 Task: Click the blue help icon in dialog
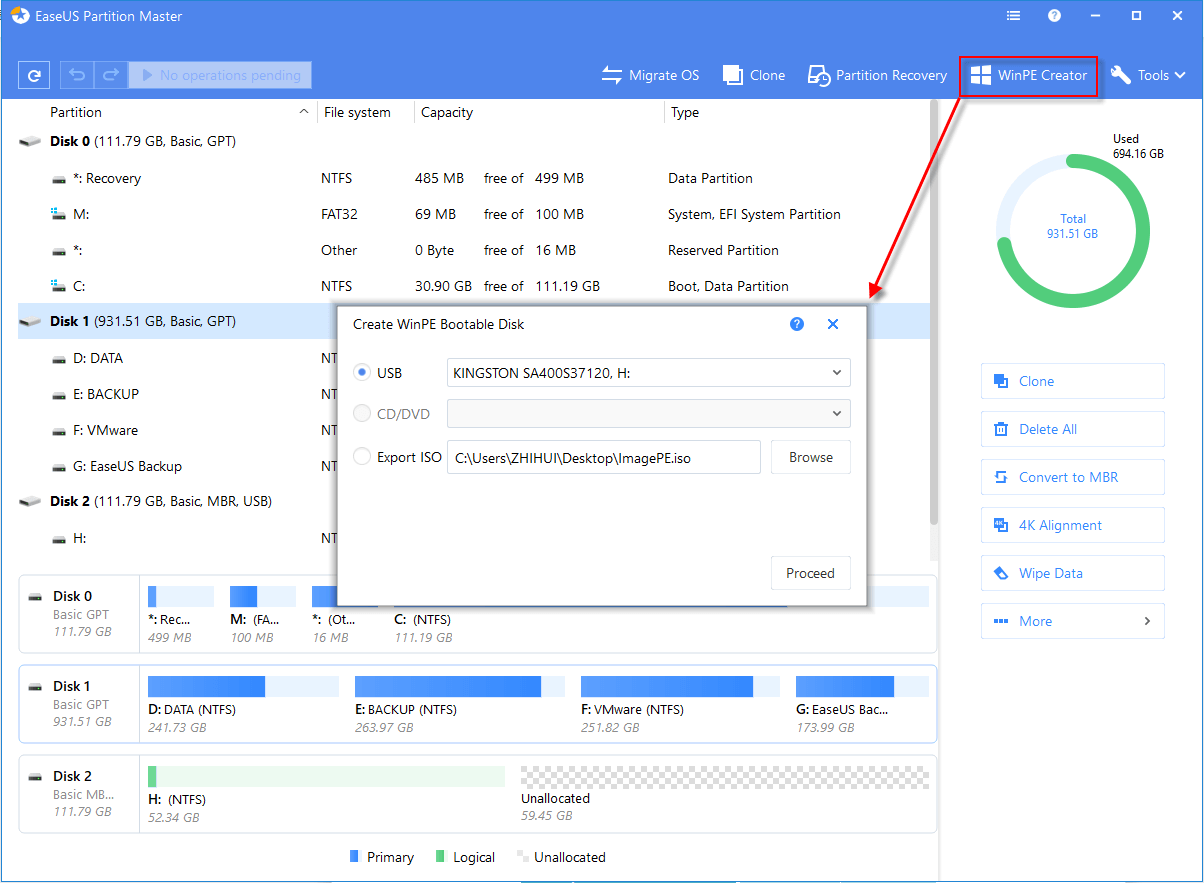(797, 324)
